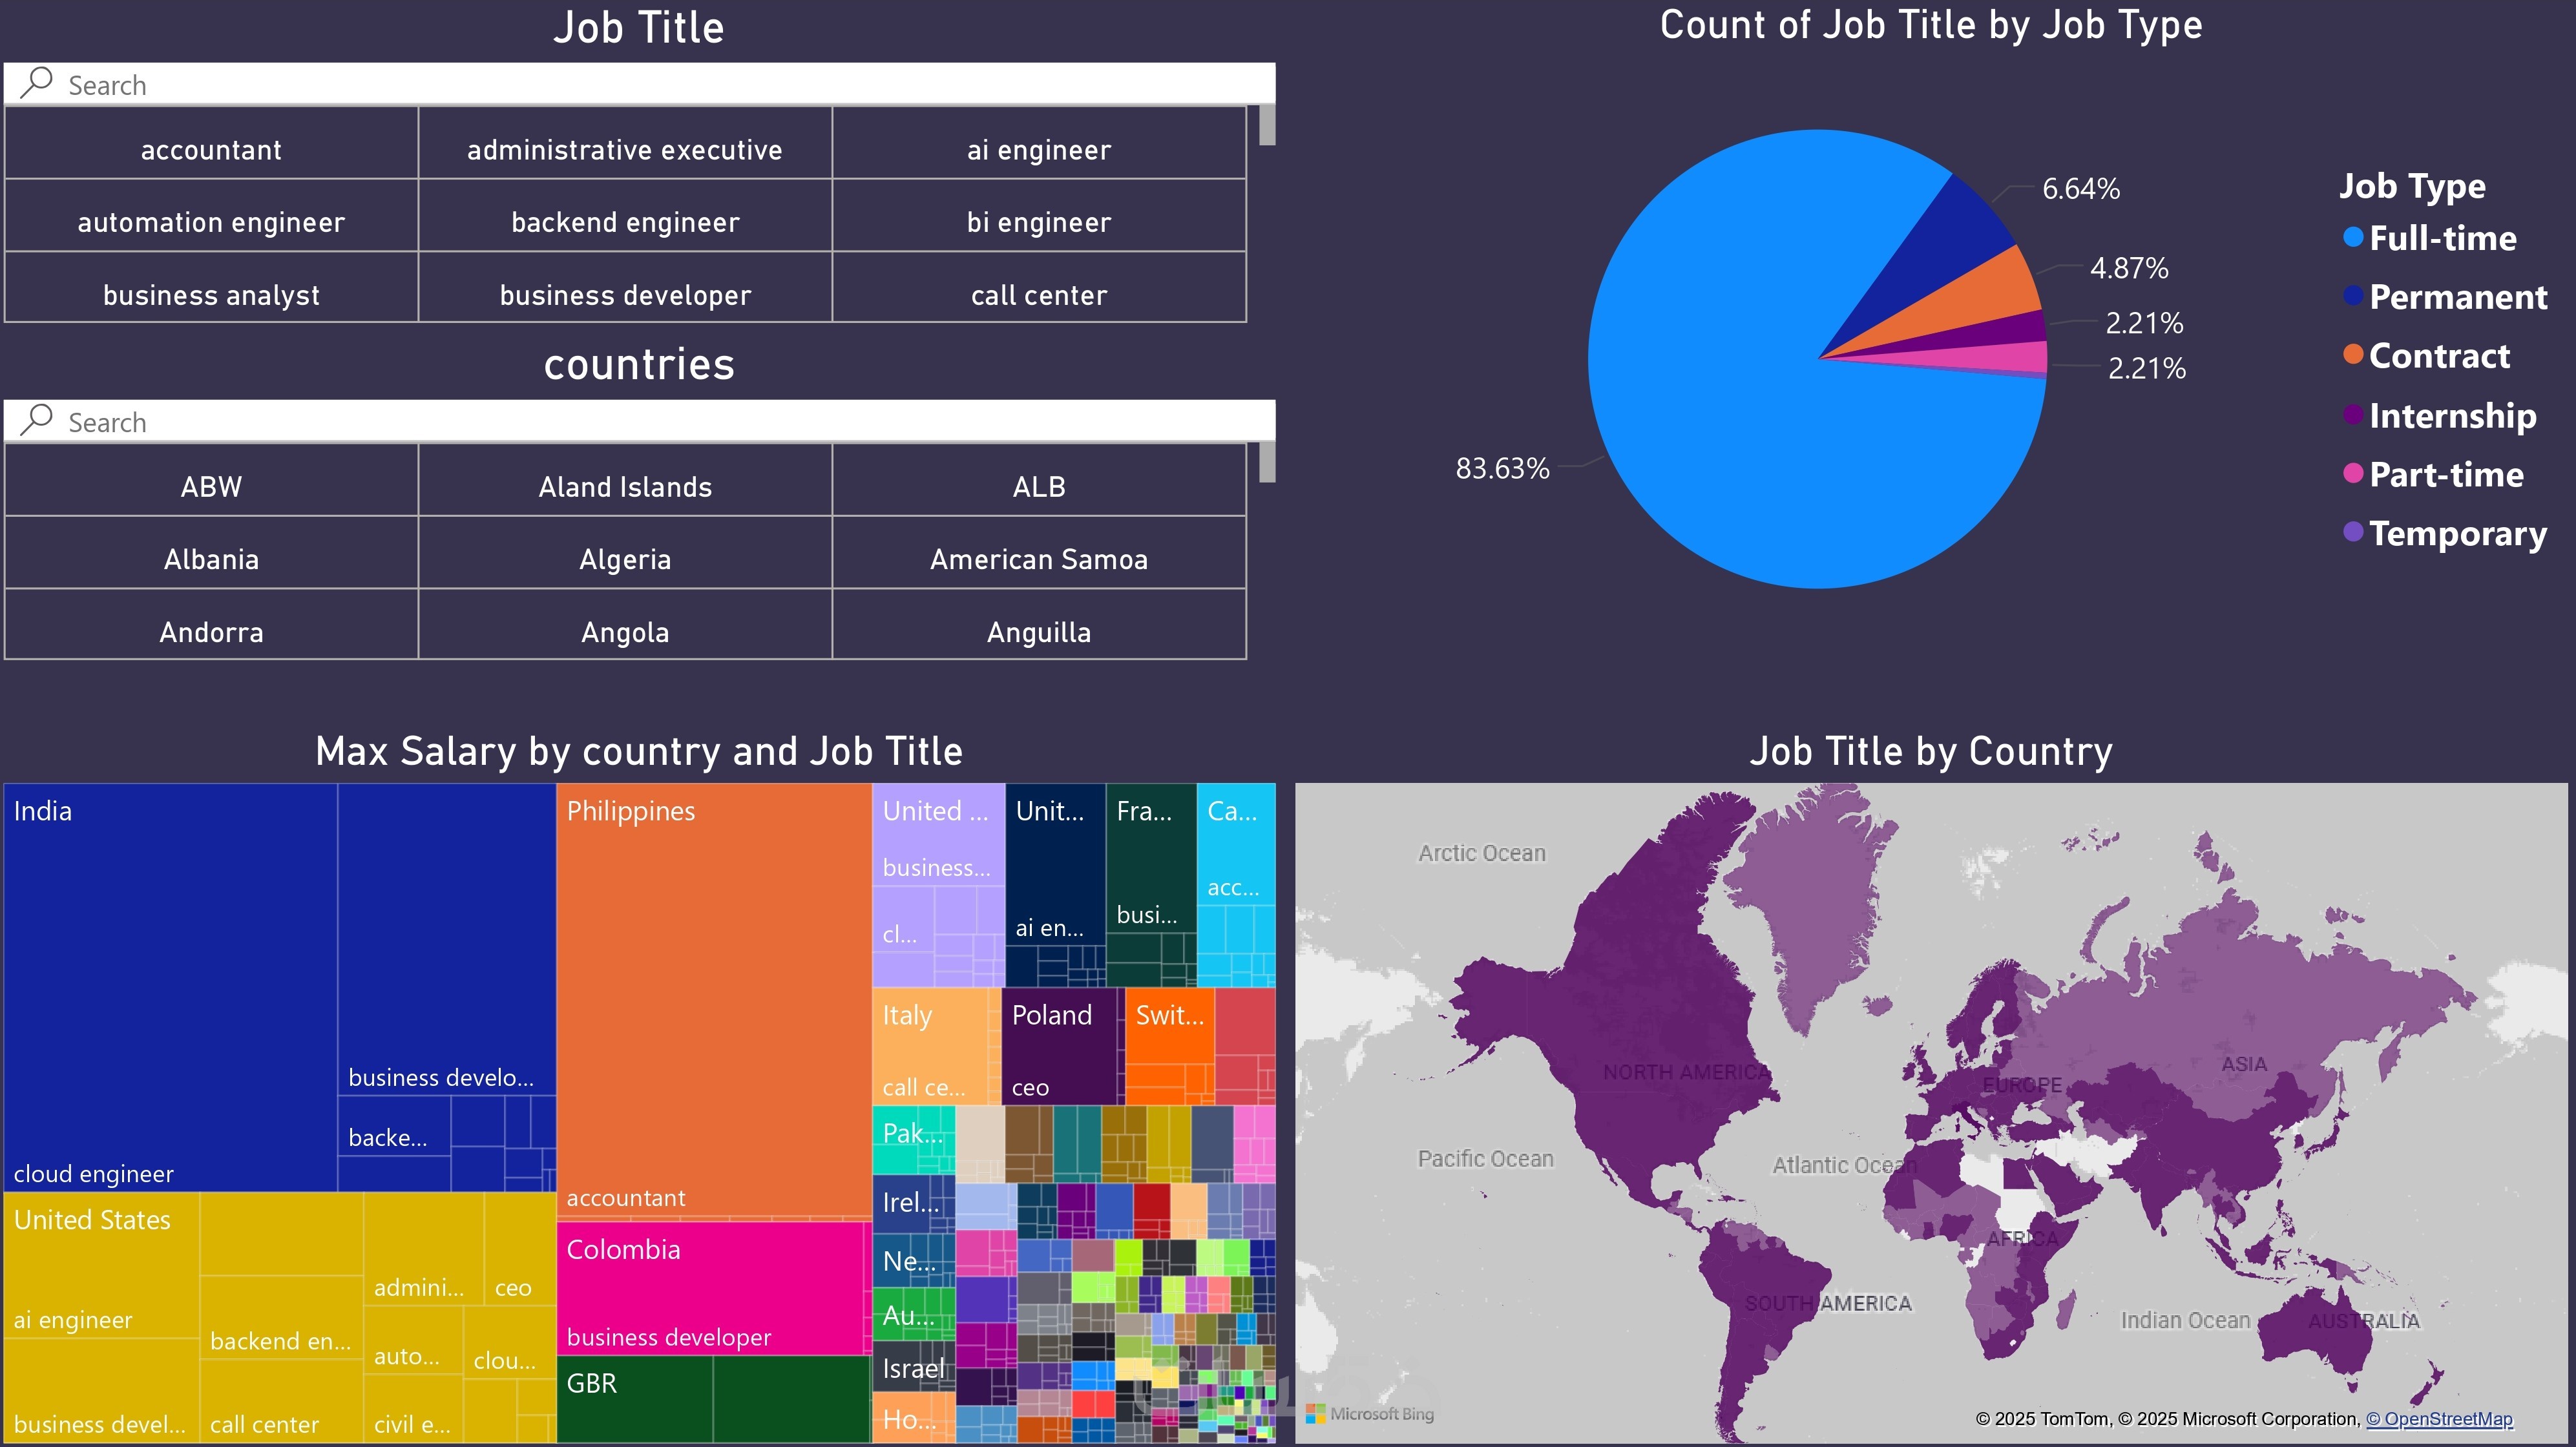
Task: Click inside the Job Title search field
Action: tap(400, 84)
